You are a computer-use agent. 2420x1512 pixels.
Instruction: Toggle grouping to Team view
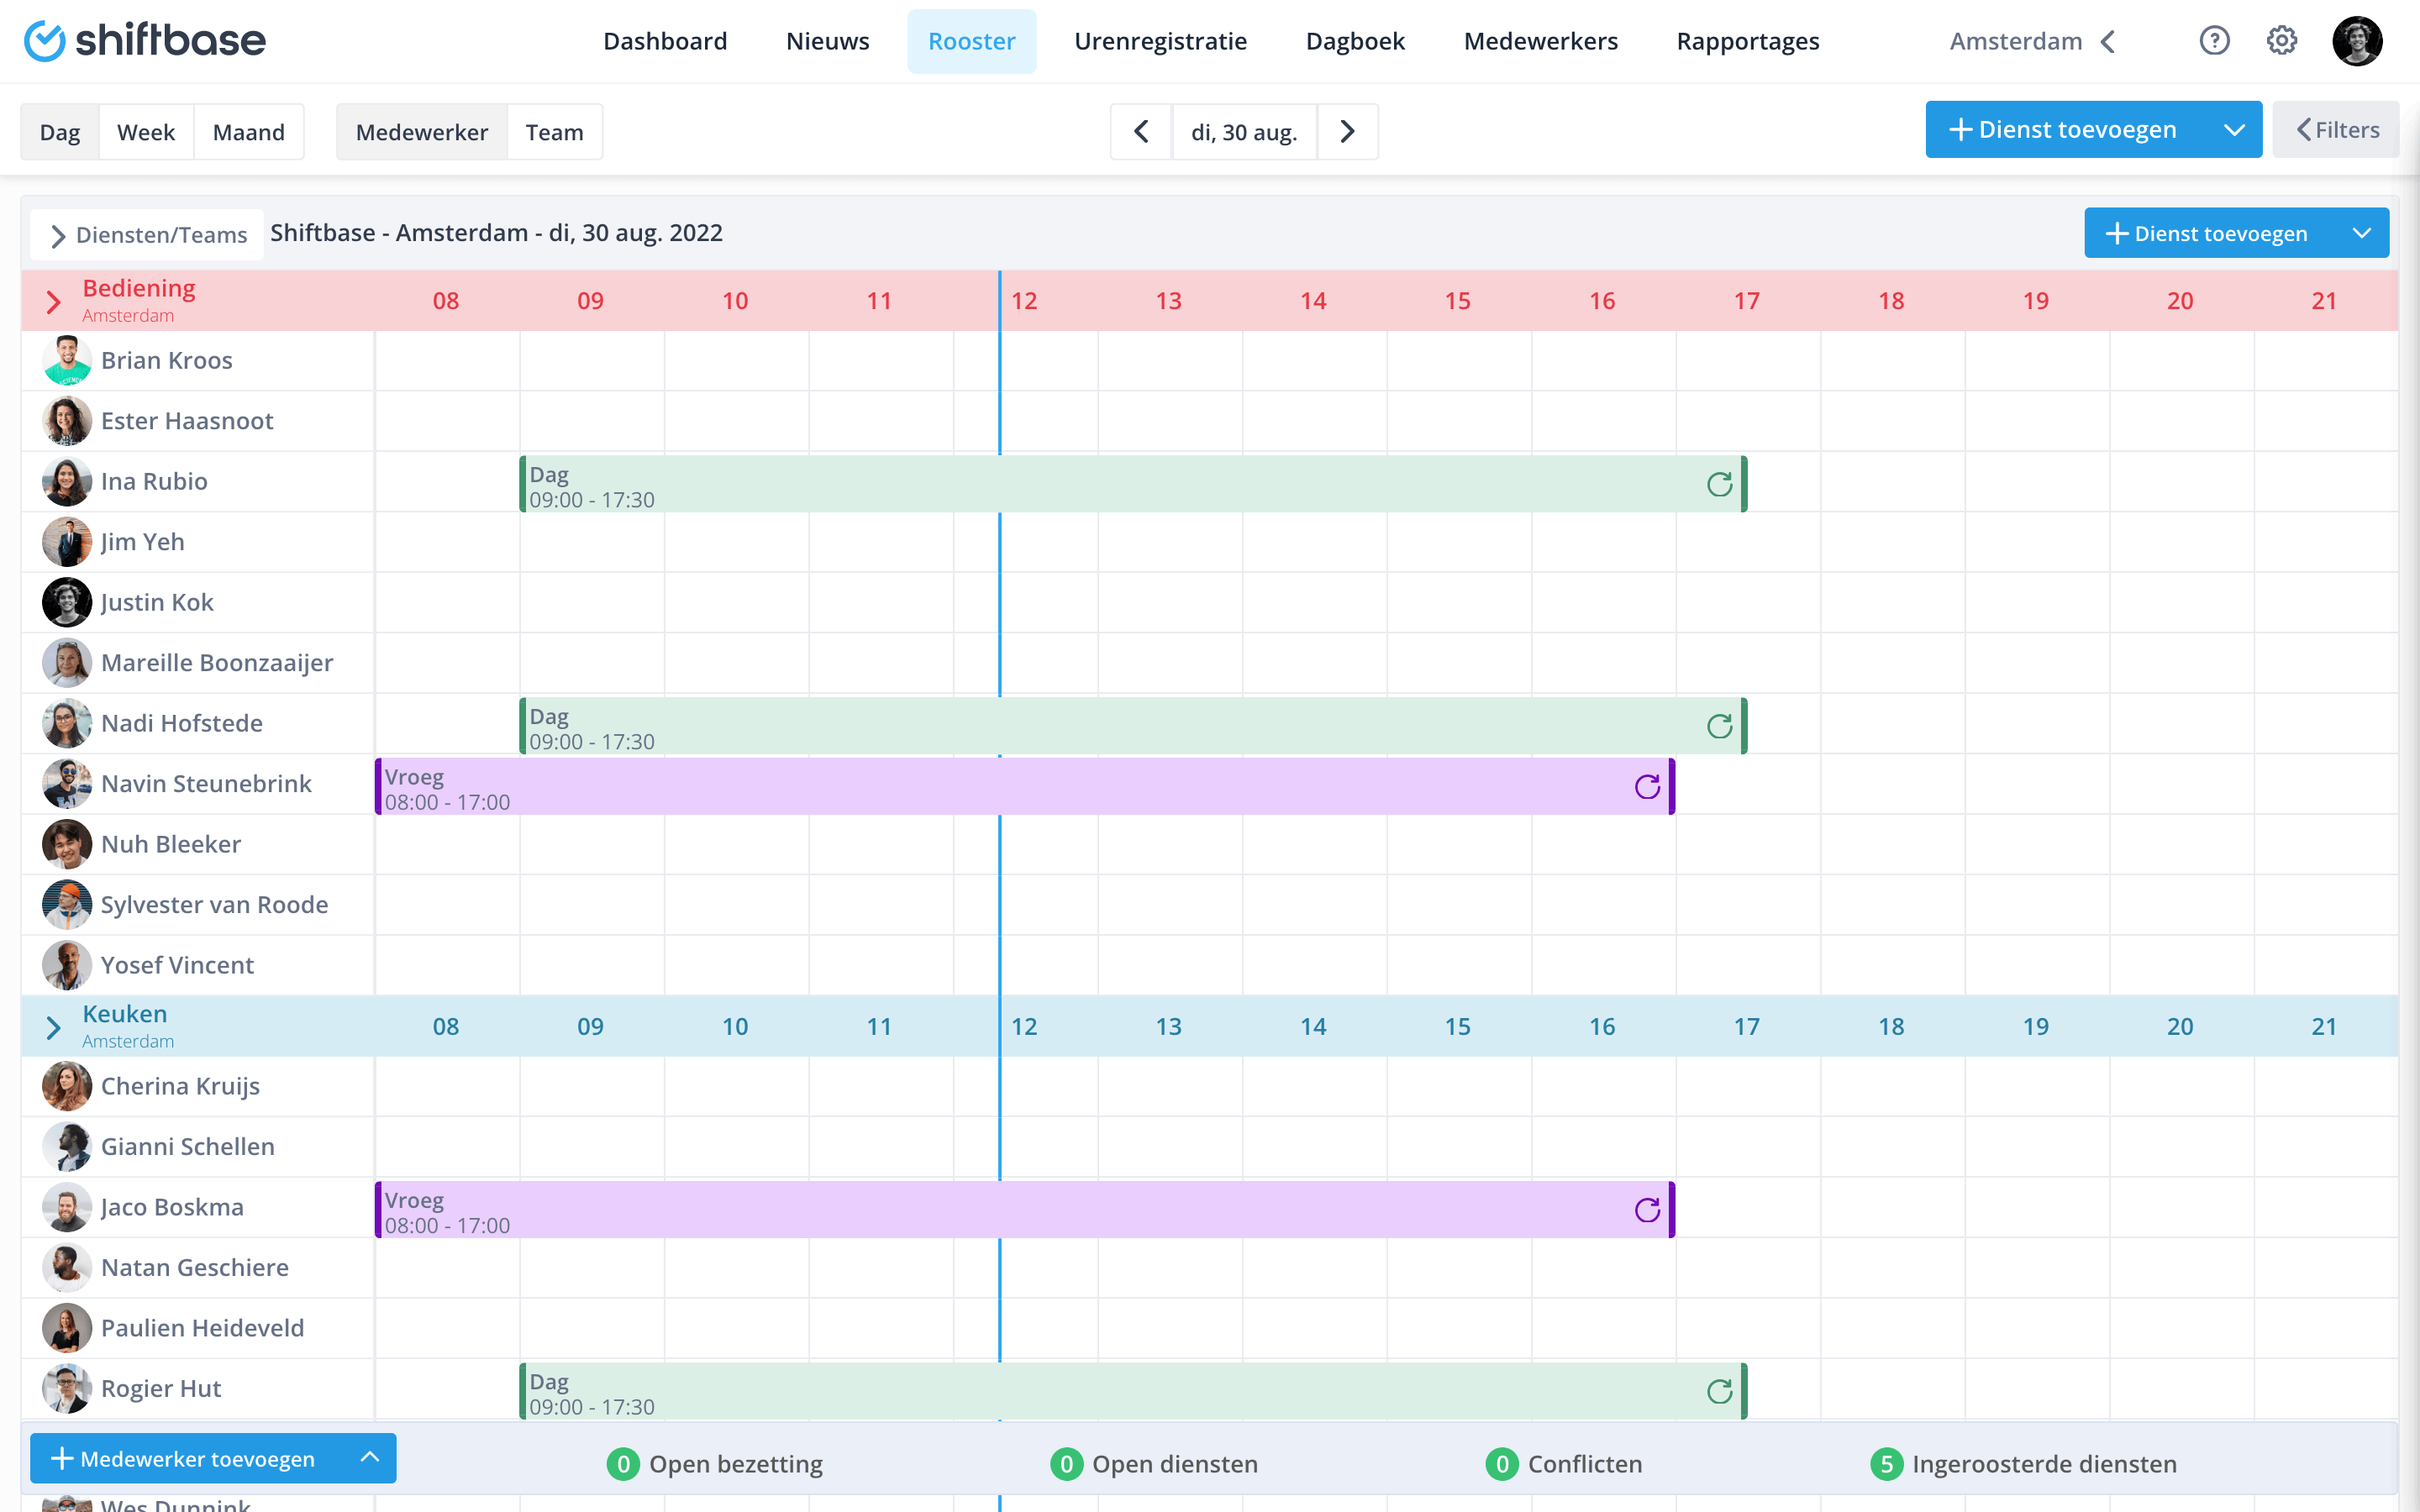(554, 132)
